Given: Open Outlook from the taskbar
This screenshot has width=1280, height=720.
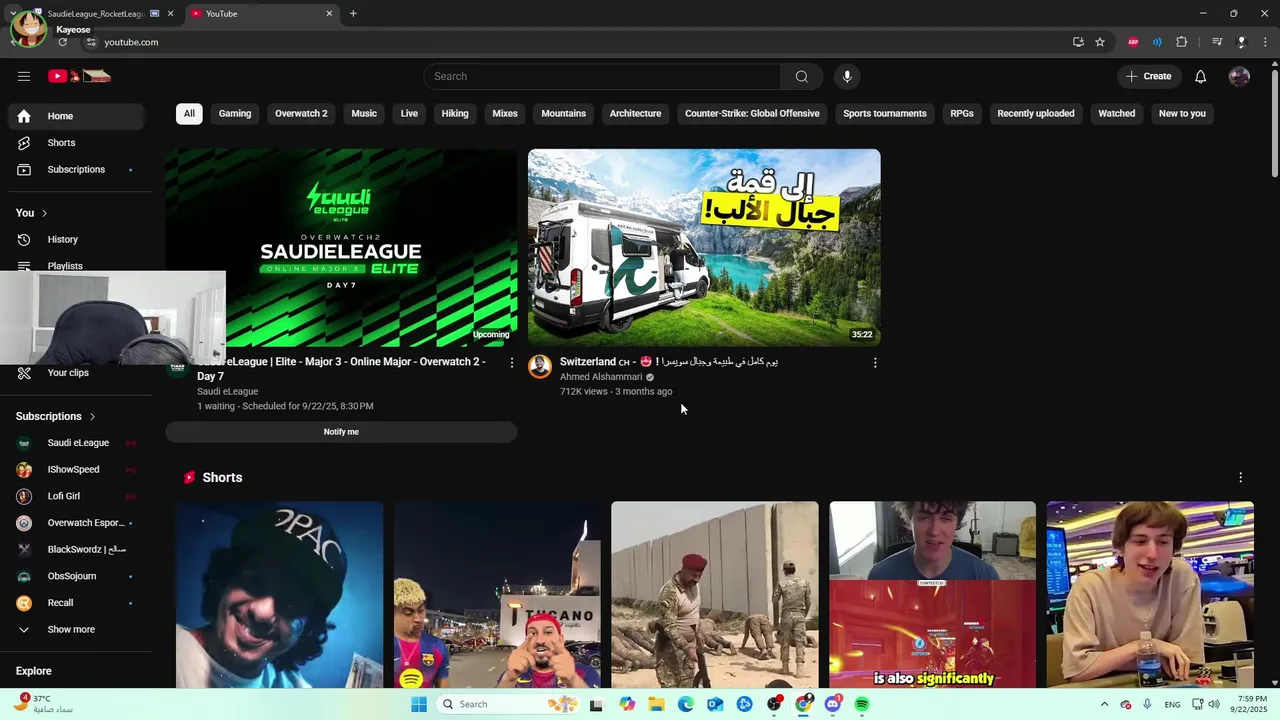Looking at the screenshot, I should 715,704.
